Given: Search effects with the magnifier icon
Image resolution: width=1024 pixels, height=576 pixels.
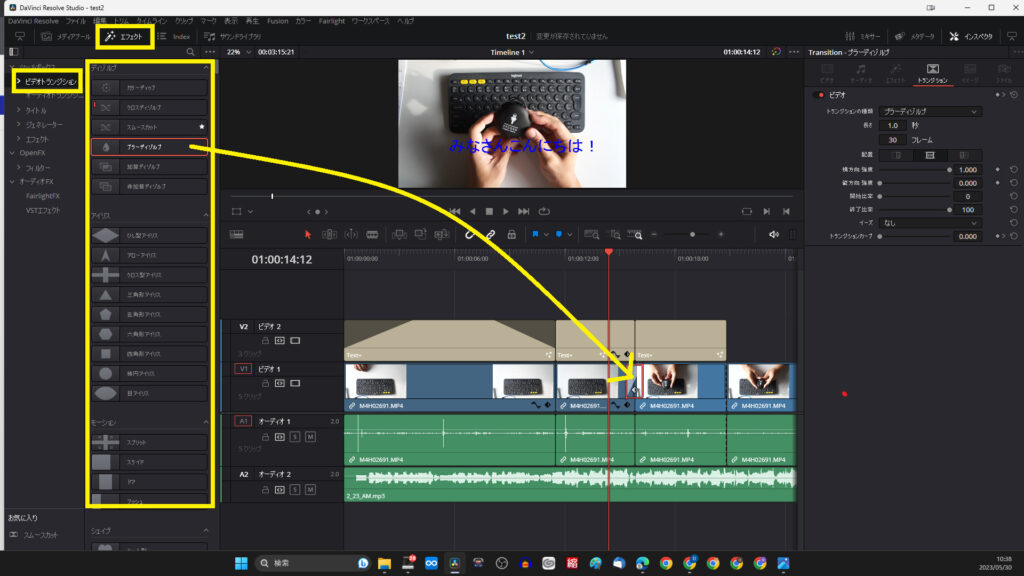Looking at the screenshot, I should point(190,52).
